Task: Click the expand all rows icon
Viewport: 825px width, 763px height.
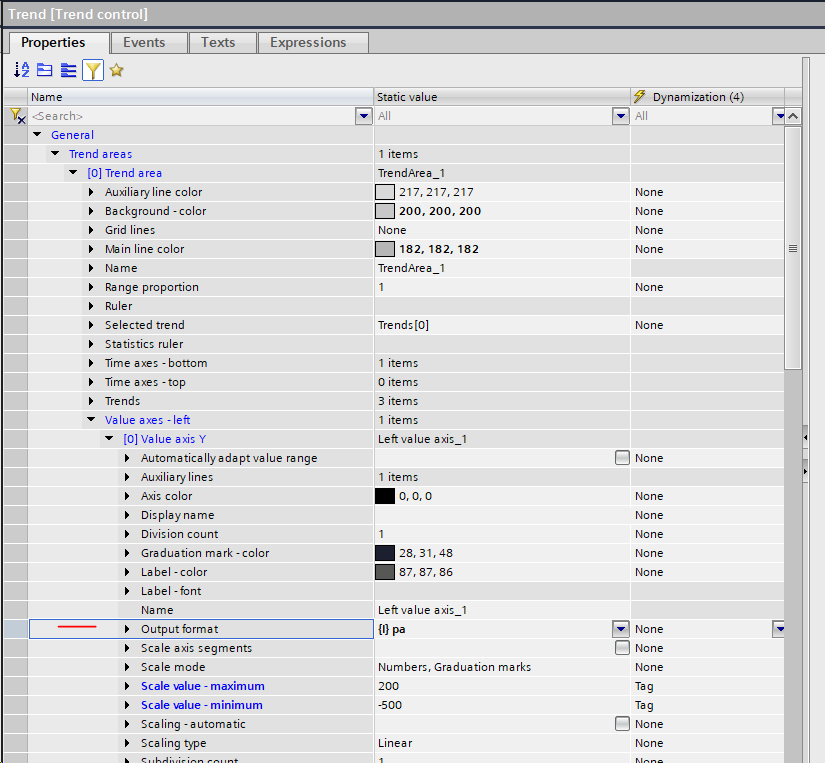Action: click(68, 70)
